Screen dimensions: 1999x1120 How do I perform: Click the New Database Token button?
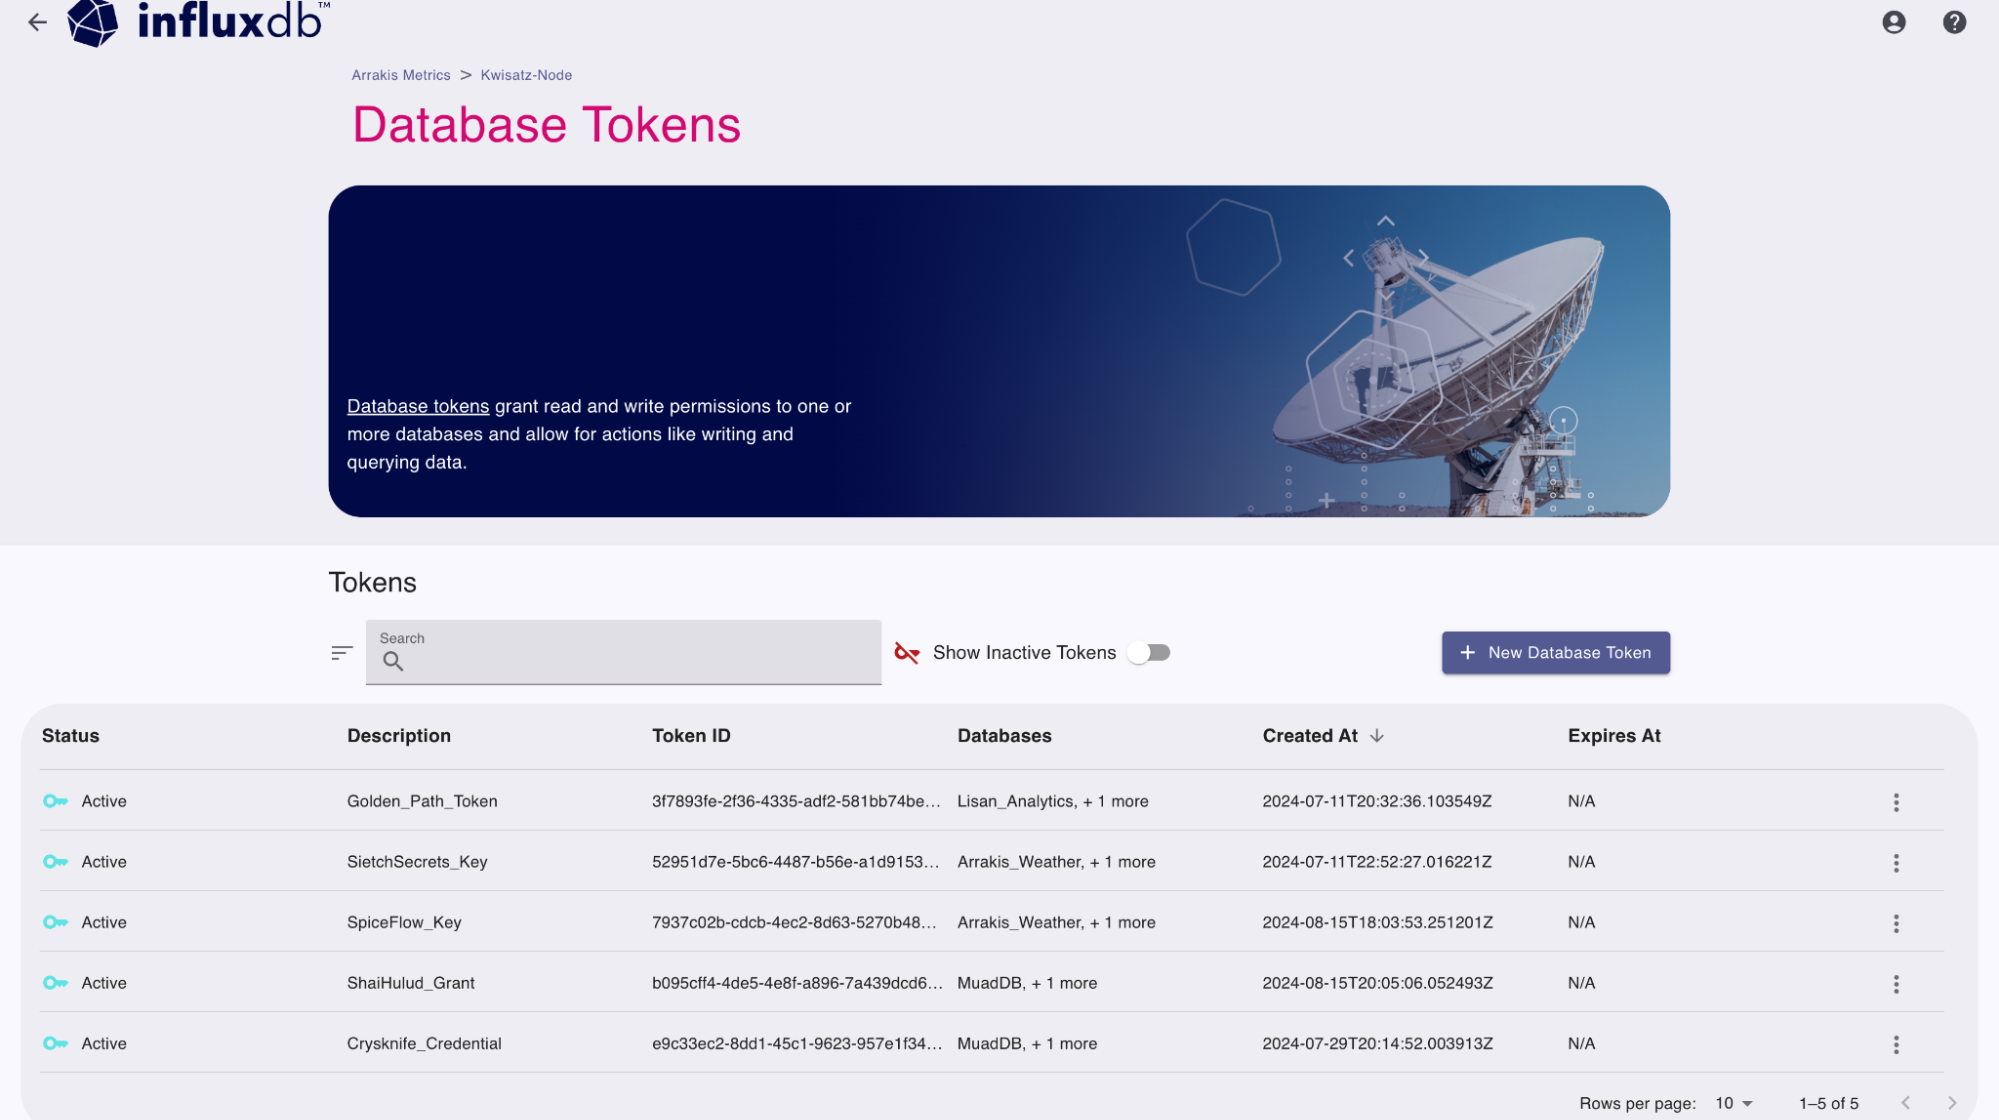[x=1555, y=653]
